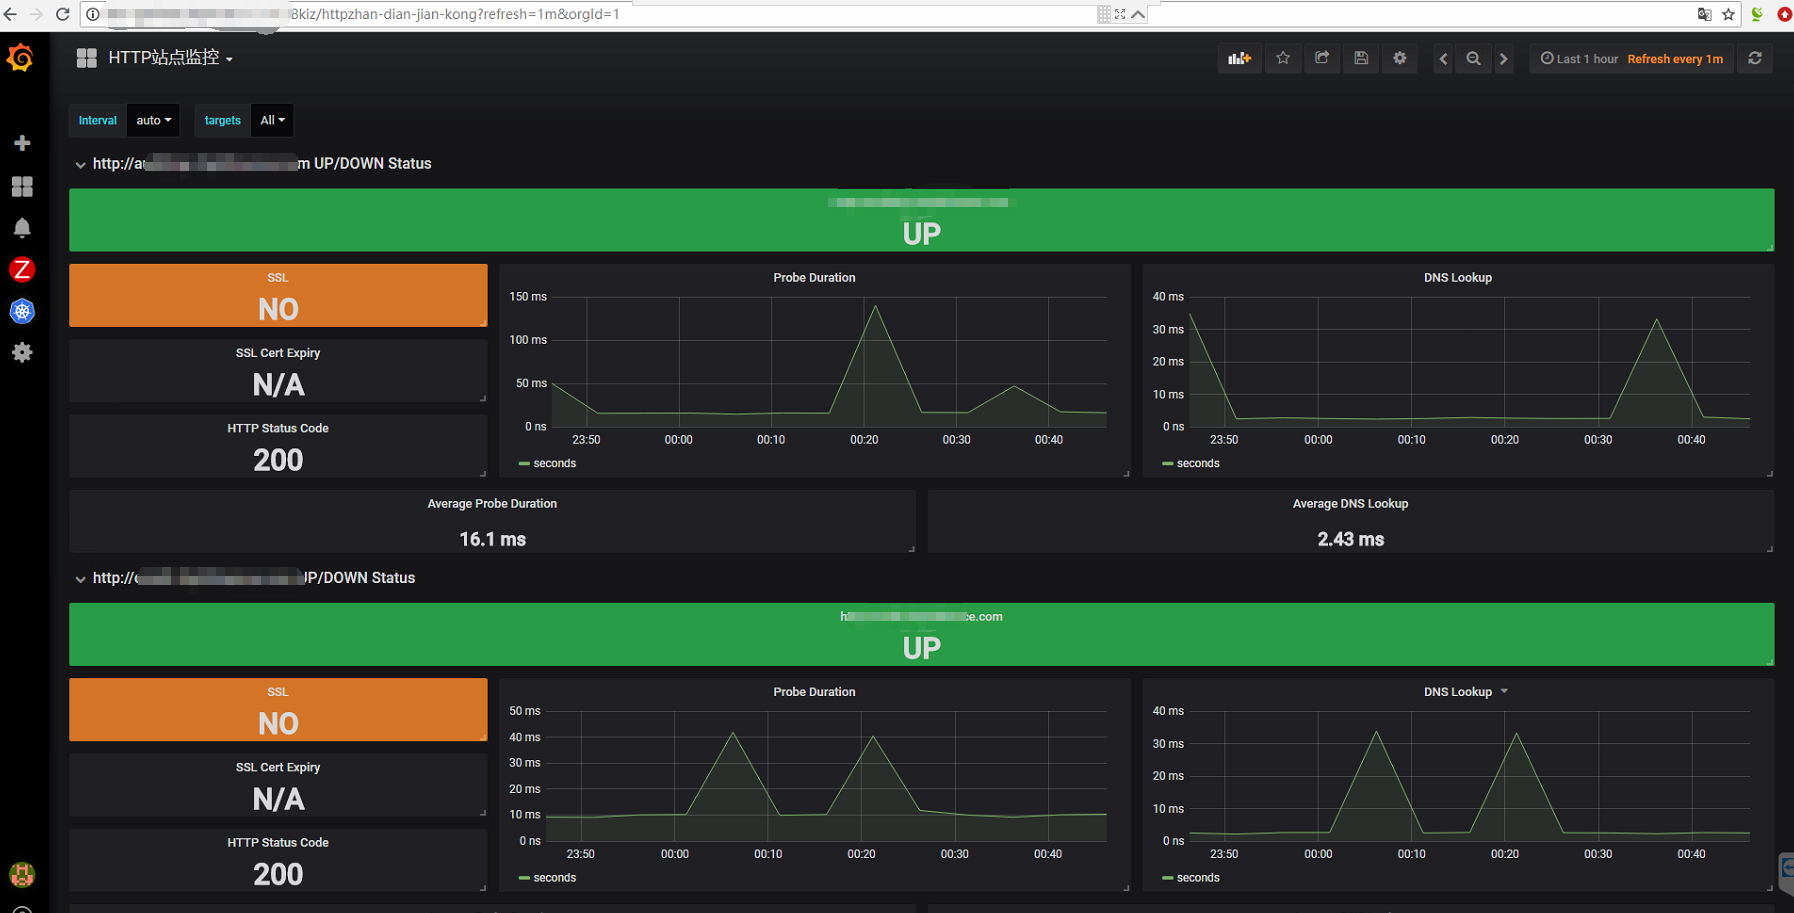The width and height of the screenshot is (1794, 913).
Task: Bookmark this page with the star icon
Action: [1728, 14]
